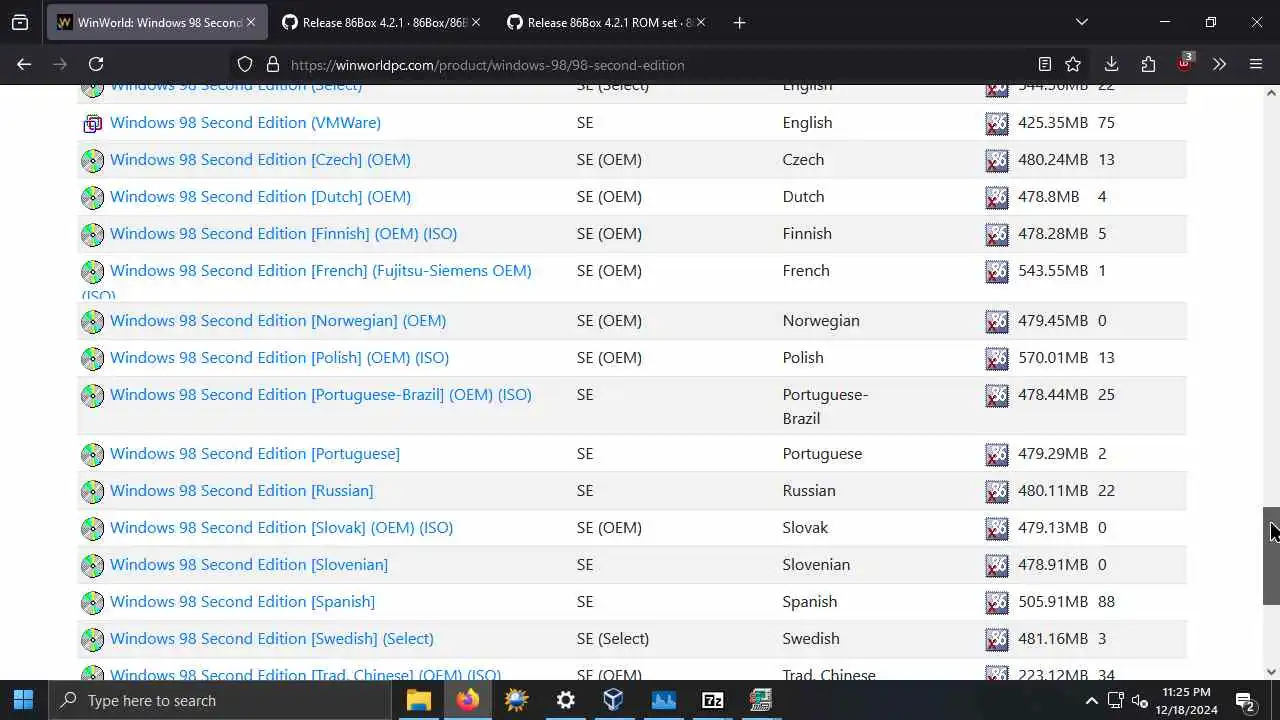The width and height of the screenshot is (1280, 720).
Task: Click the Firefox View icon in tab bar
Action: [20, 22]
